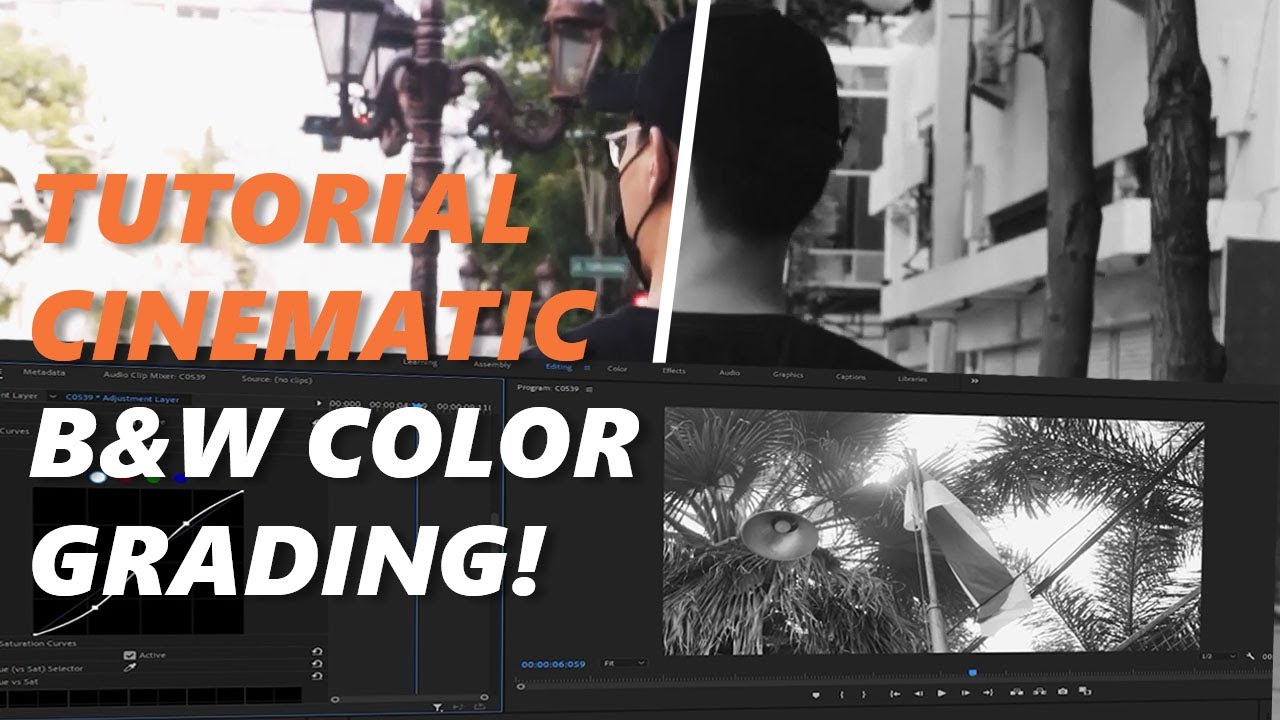Open the Audio Clip Mixer: C0539 tab
The height and width of the screenshot is (720, 1280).
click(x=153, y=376)
